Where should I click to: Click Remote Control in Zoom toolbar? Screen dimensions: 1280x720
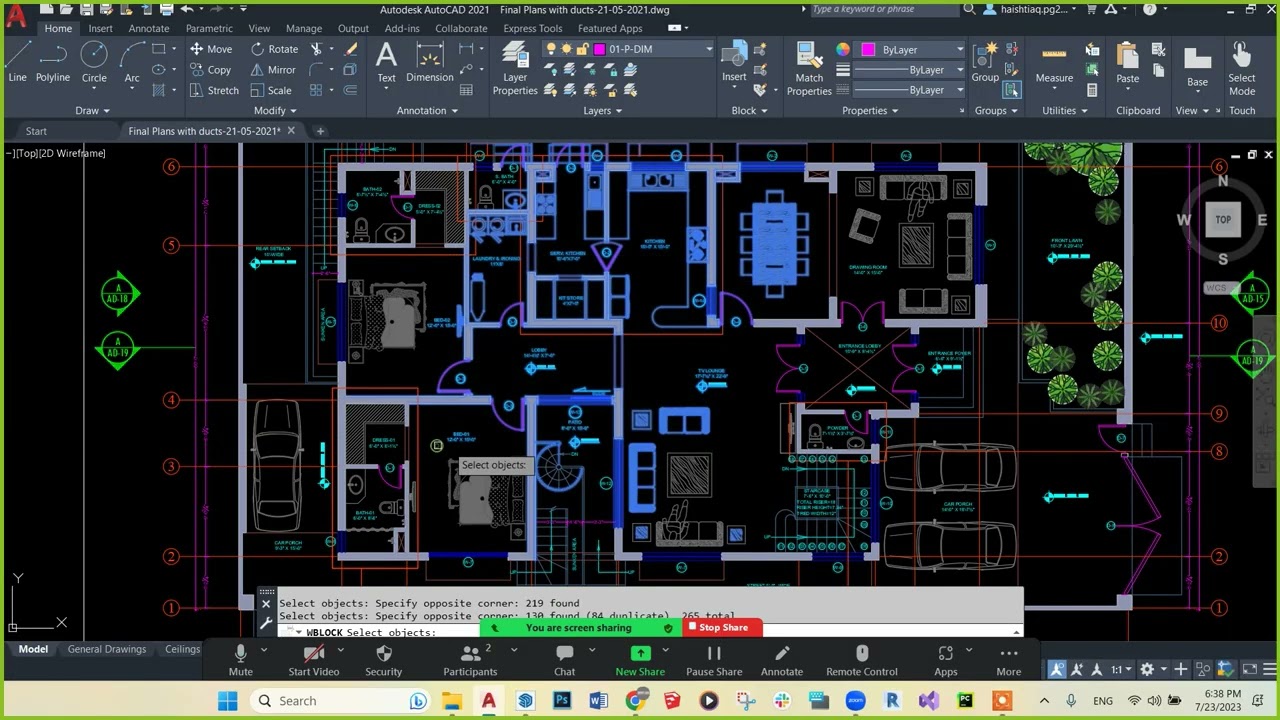click(862, 660)
